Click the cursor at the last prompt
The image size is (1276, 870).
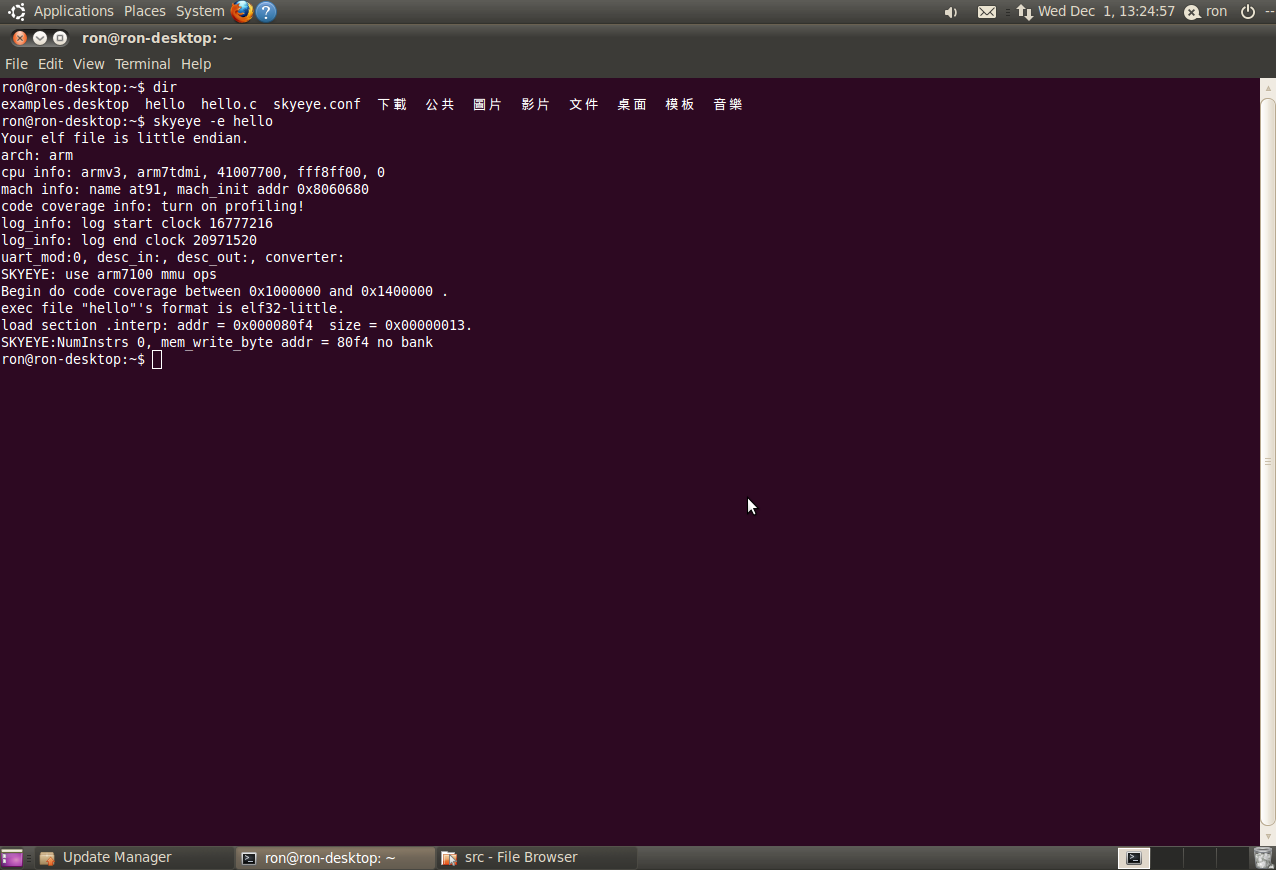click(157, 359)
